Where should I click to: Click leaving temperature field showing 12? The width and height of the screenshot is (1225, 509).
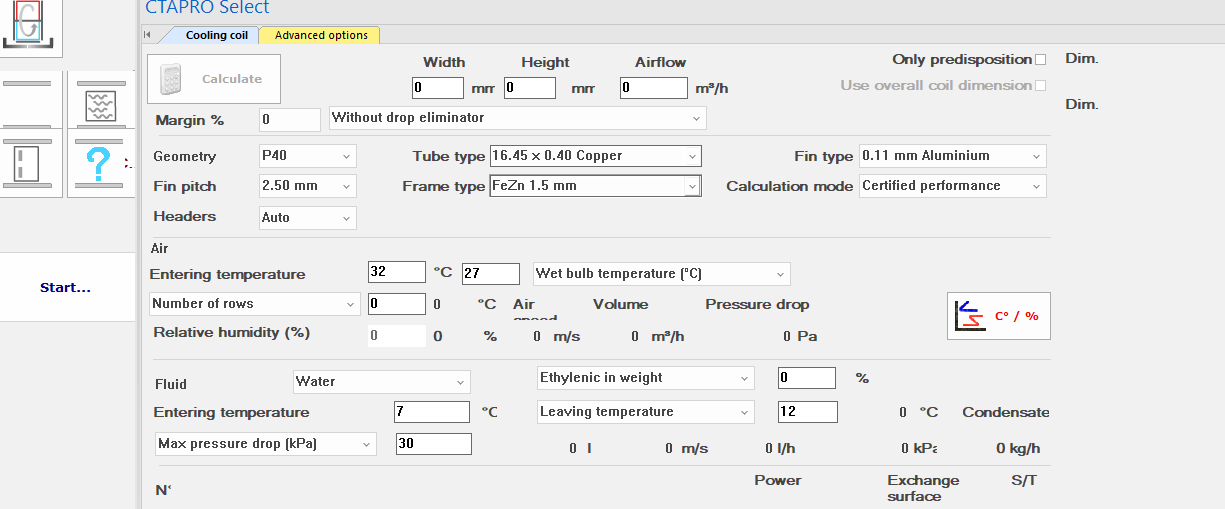[x=808, y=412]
